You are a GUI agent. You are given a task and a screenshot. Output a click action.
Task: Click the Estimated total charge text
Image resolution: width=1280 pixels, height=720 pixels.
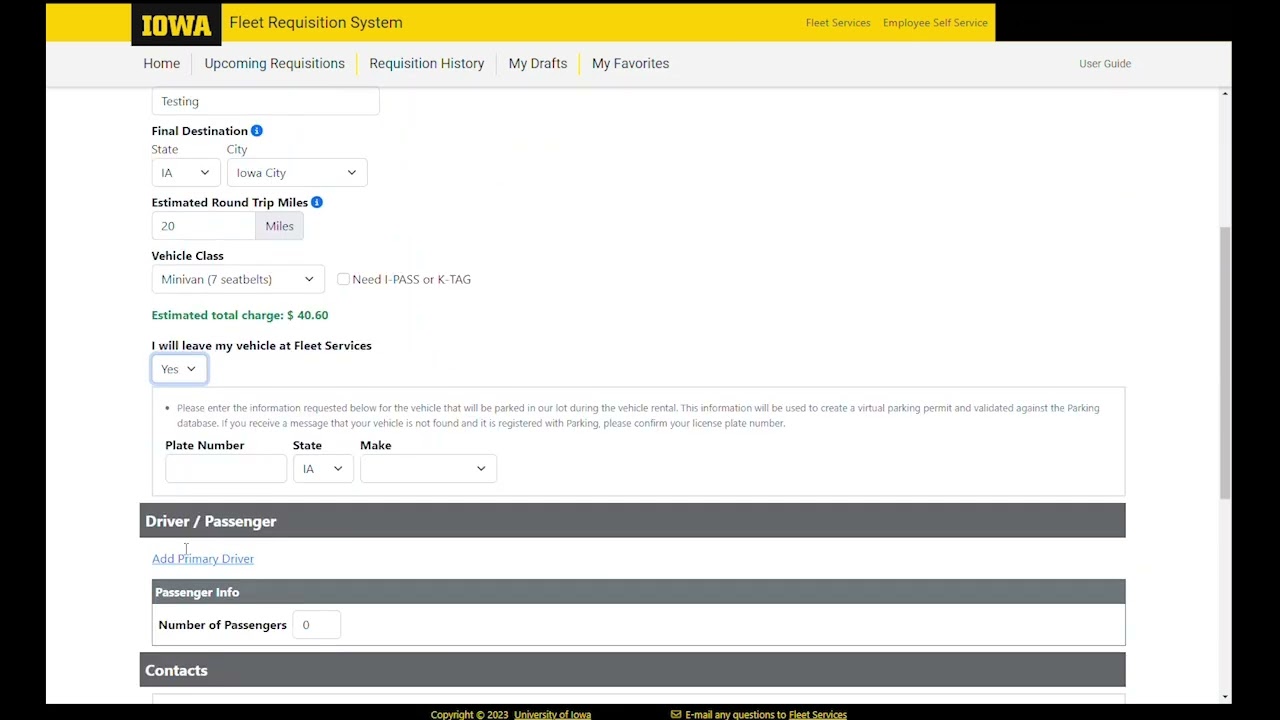point(240,315)
